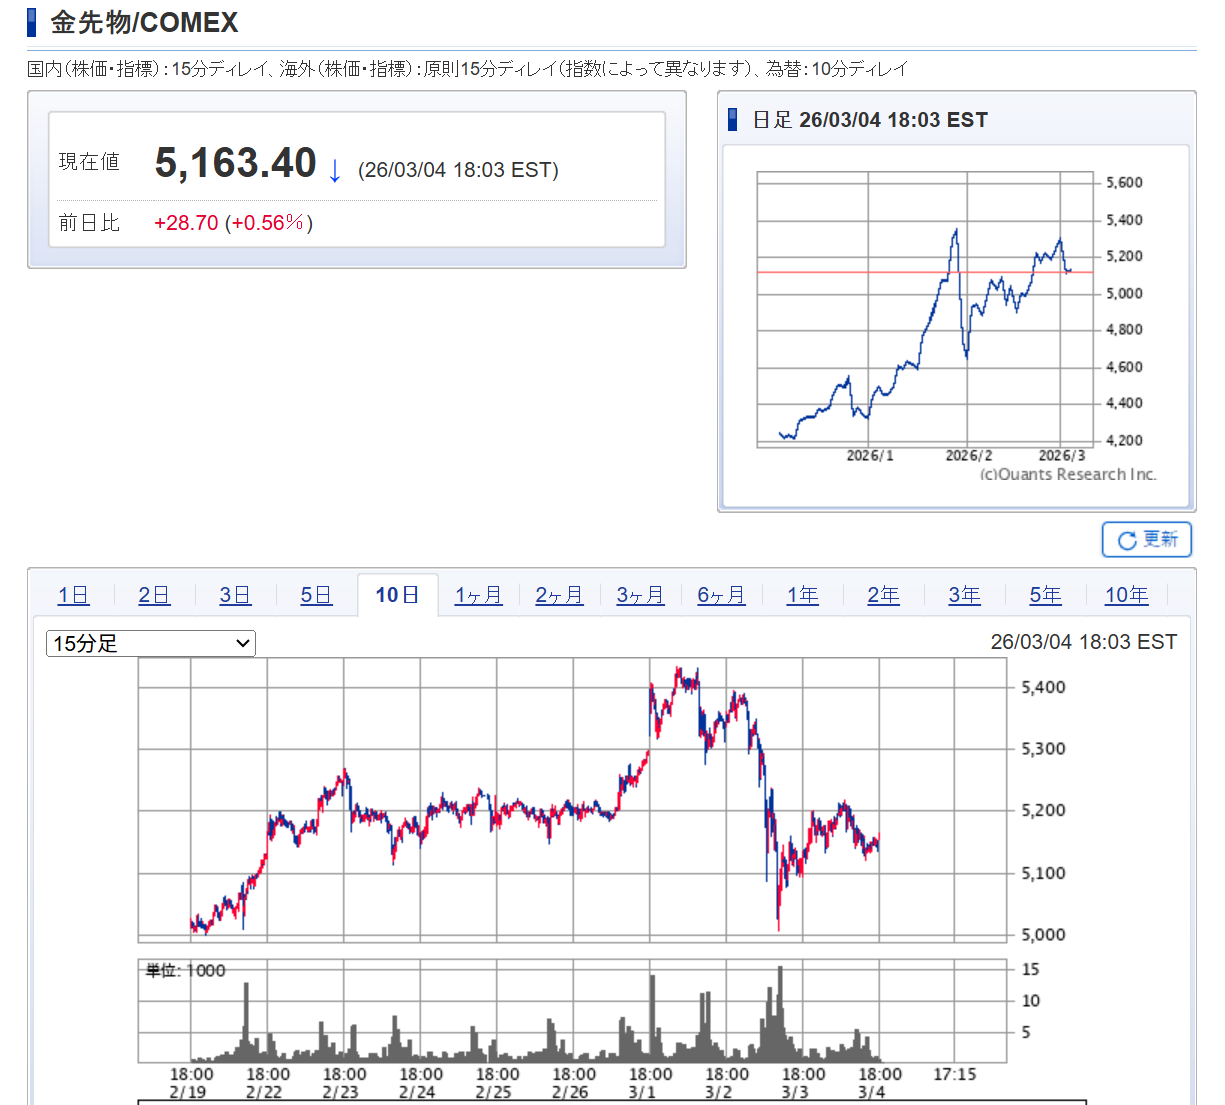Switch to the 5日 tab
The height and width of the screenshot is (1105, 1225).
pyautogui.click(x=316, y=596)
